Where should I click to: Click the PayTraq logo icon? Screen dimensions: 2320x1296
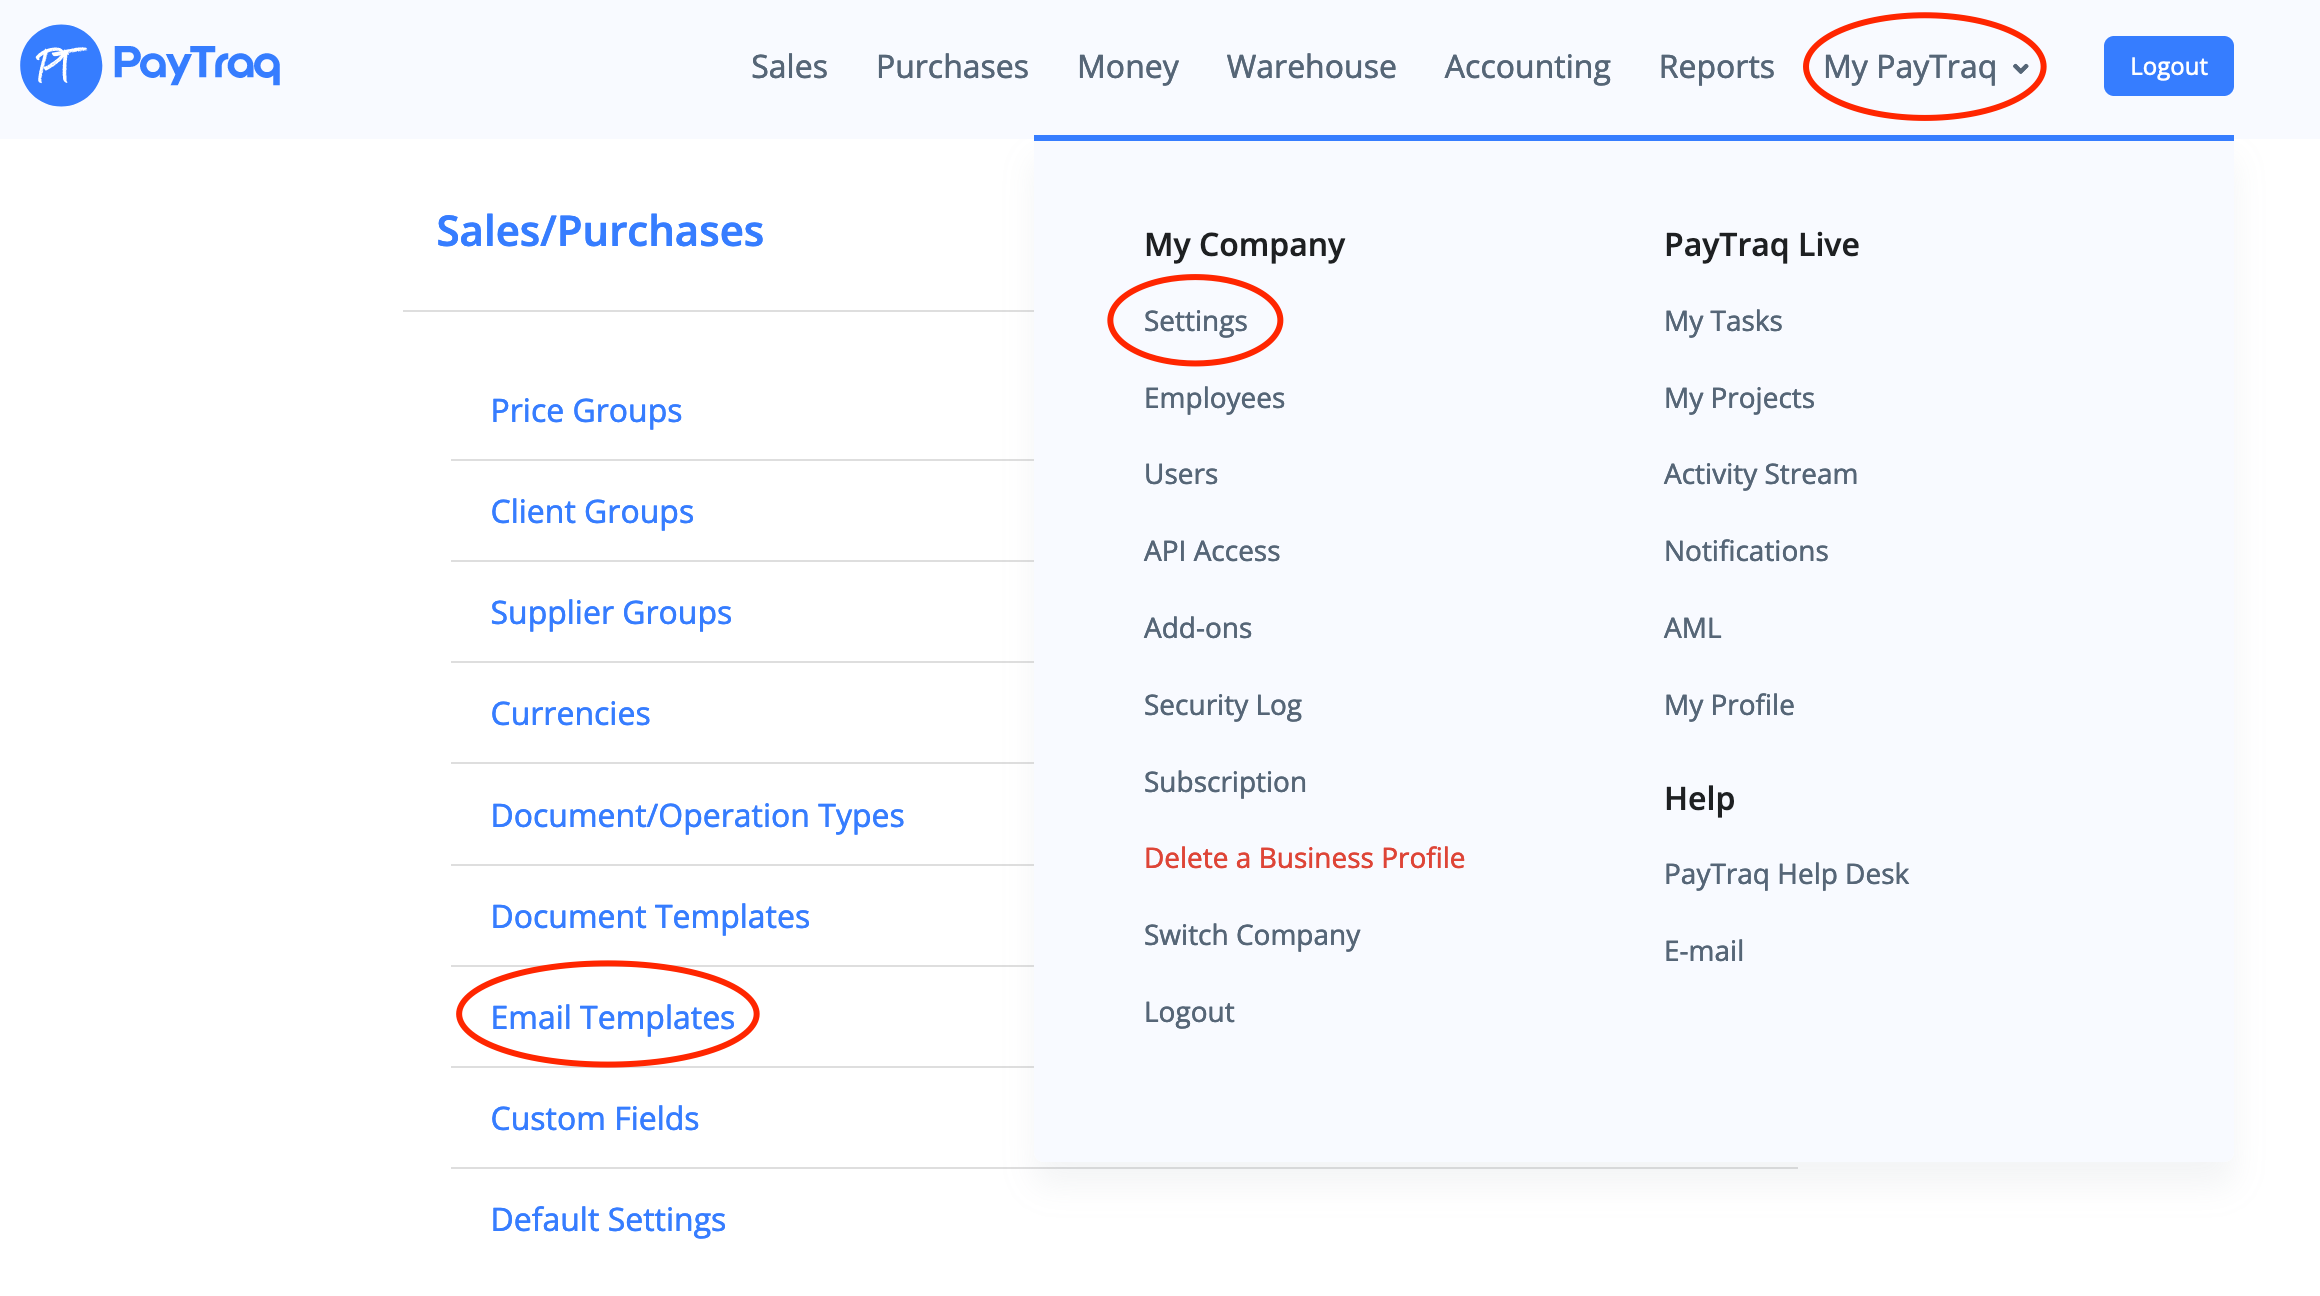click(x=61, y=65)
